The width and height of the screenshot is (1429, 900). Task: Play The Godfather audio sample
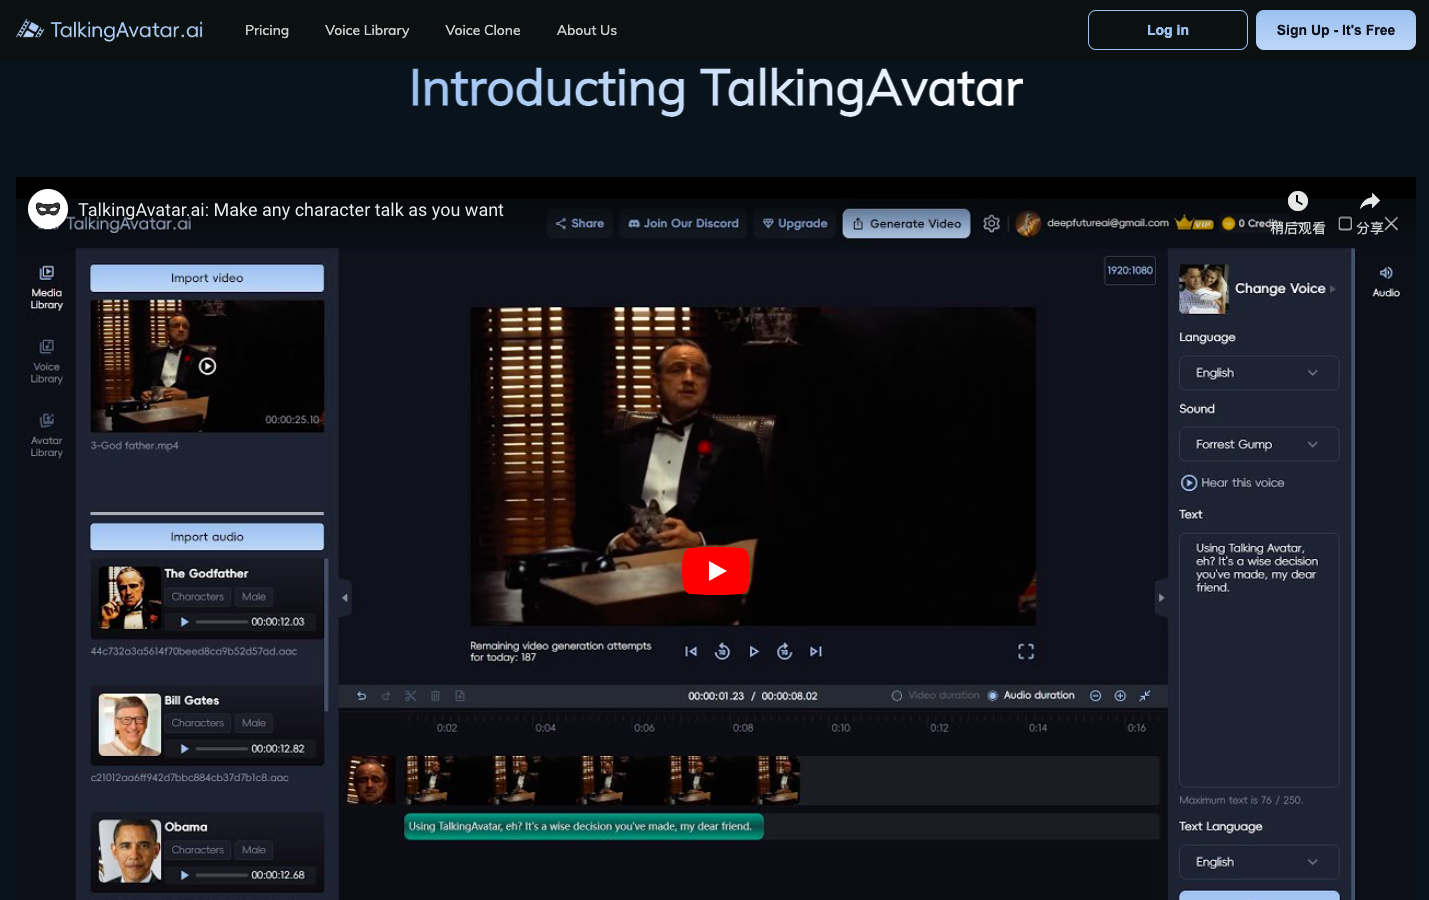184,622
